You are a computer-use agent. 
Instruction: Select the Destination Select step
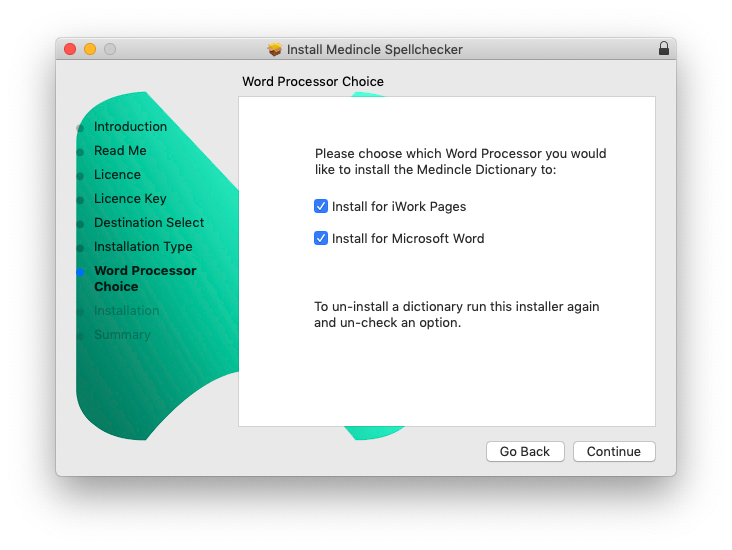(x=149, y=223)
